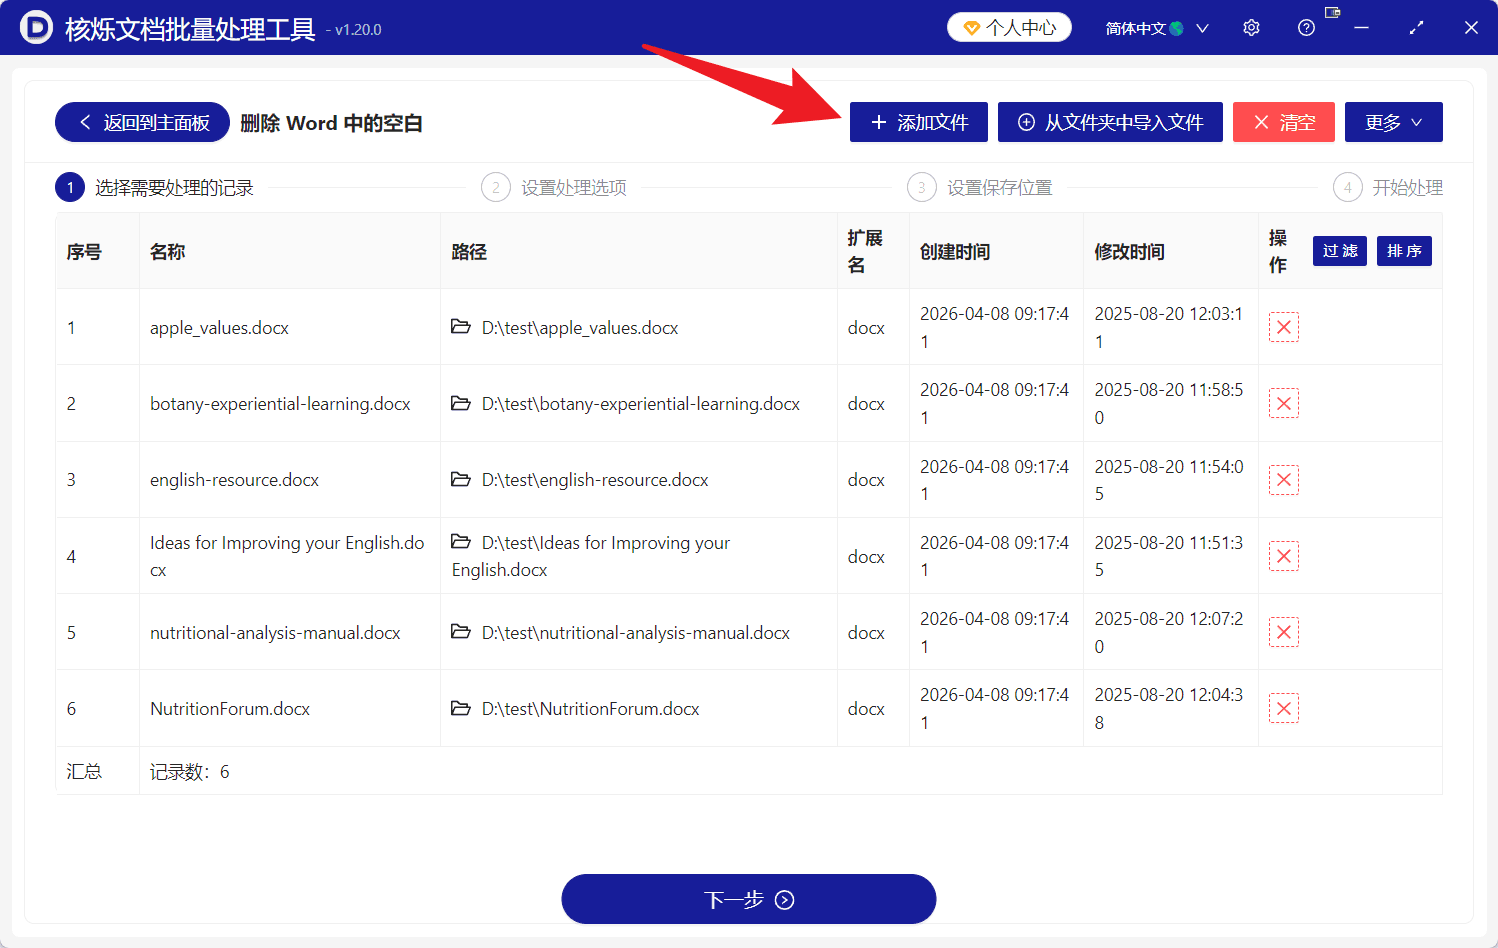Click the red X icon for nutritional-analysis-manual.docx
The height and width of the screenshot is (948, 1498).
point(1284,632)
